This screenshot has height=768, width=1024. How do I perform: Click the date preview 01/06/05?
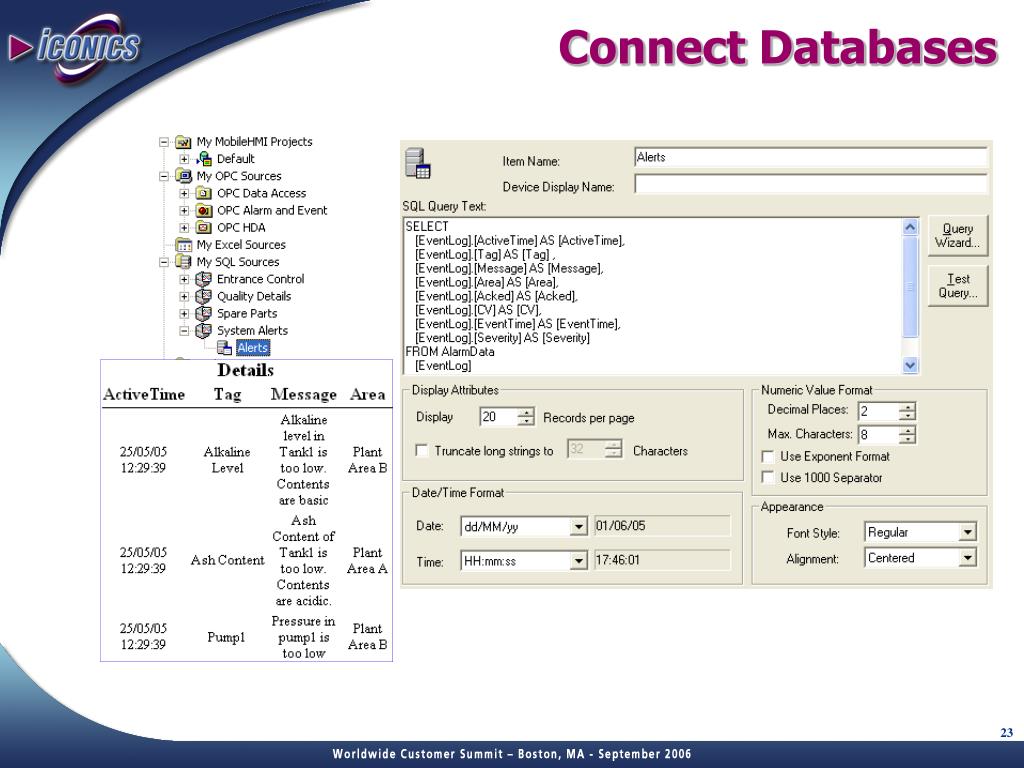[663, 526]
